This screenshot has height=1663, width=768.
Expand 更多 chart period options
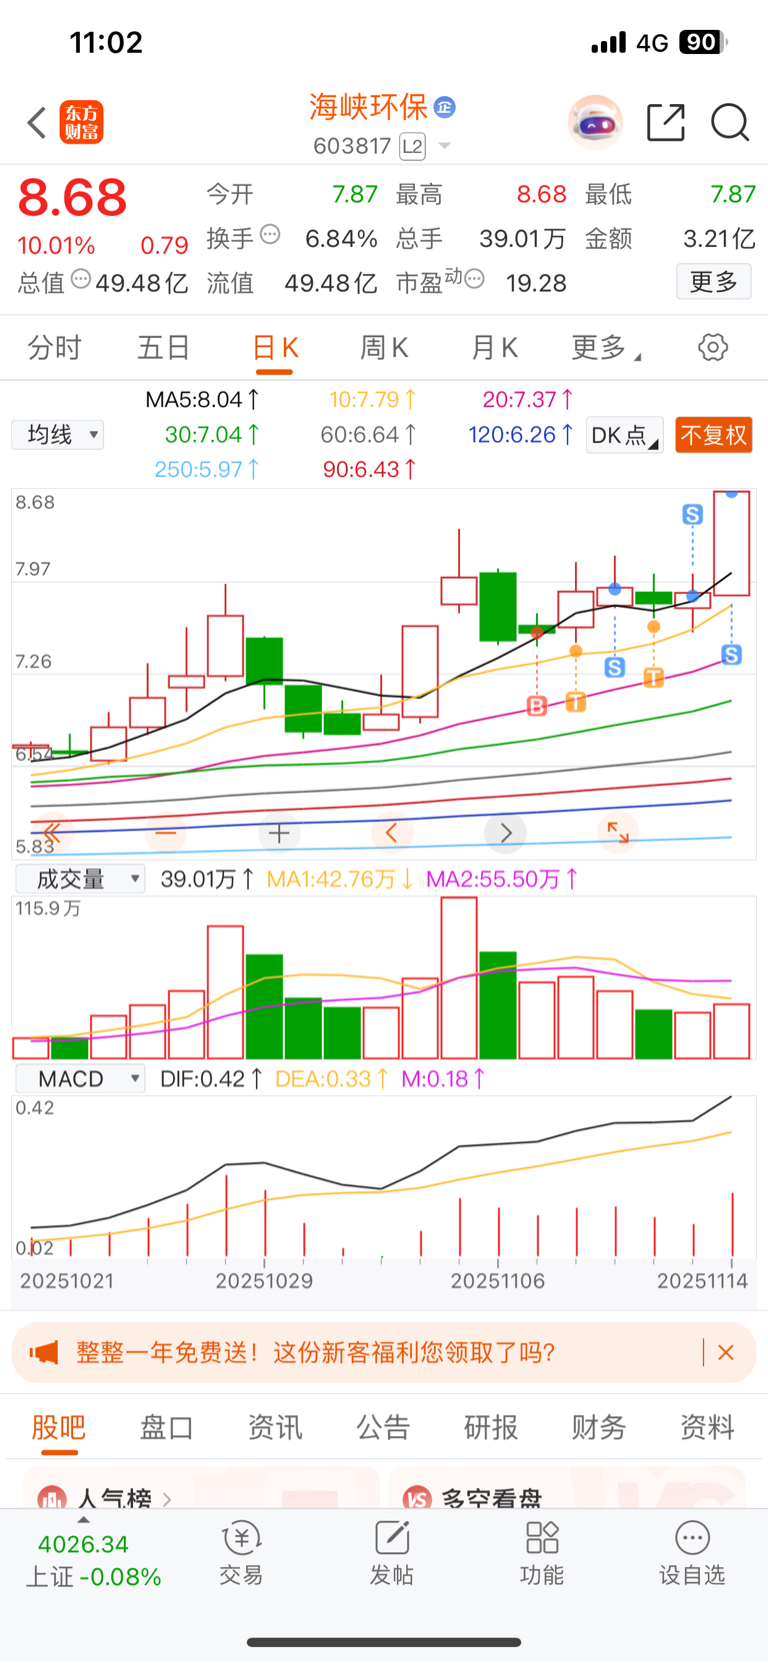pos(606,348)
